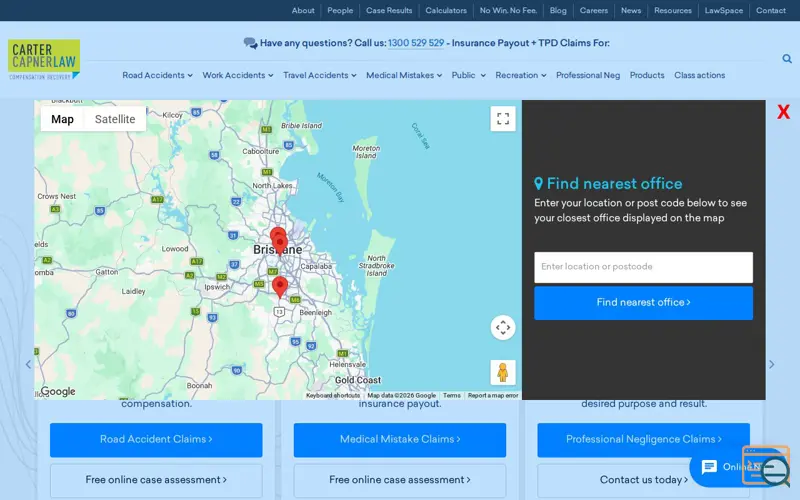The width and height of the screenshot is (800, 500).
Task: Click Professional Negligence Claims button
Action: pyautogui.click(x=643, y=439)
